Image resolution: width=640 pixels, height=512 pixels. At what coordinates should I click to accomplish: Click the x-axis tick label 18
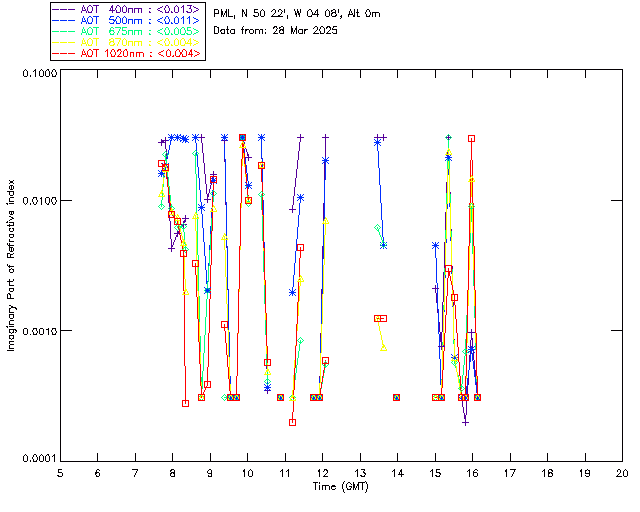coord(547,474)
